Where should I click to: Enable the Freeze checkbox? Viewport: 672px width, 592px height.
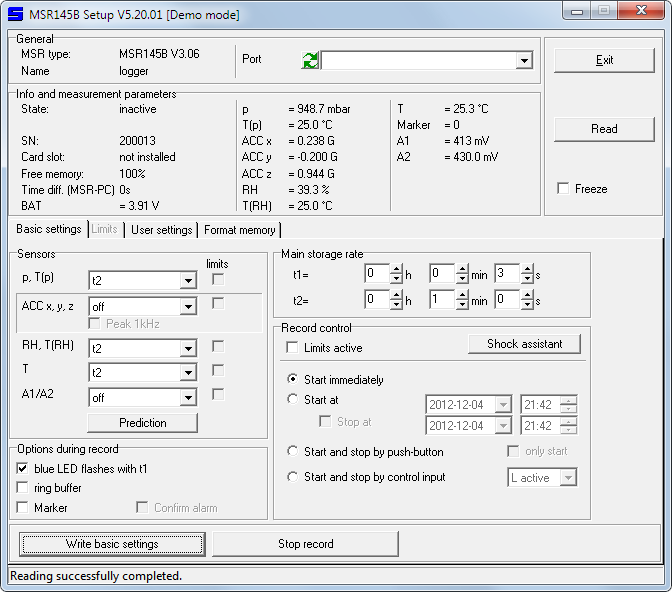click(563, 189)
